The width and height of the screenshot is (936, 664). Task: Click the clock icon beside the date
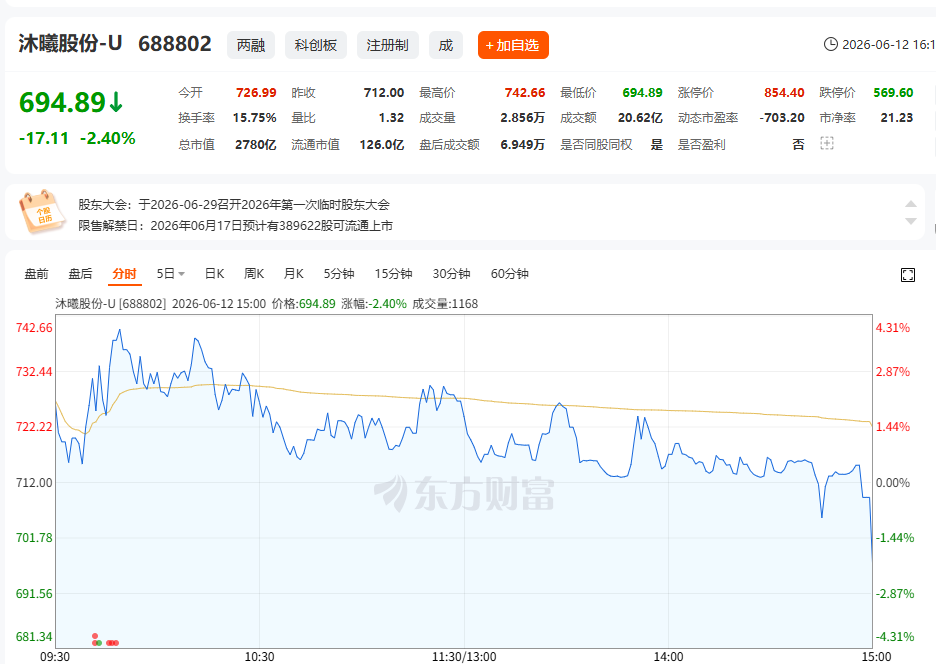click(830, 44)
